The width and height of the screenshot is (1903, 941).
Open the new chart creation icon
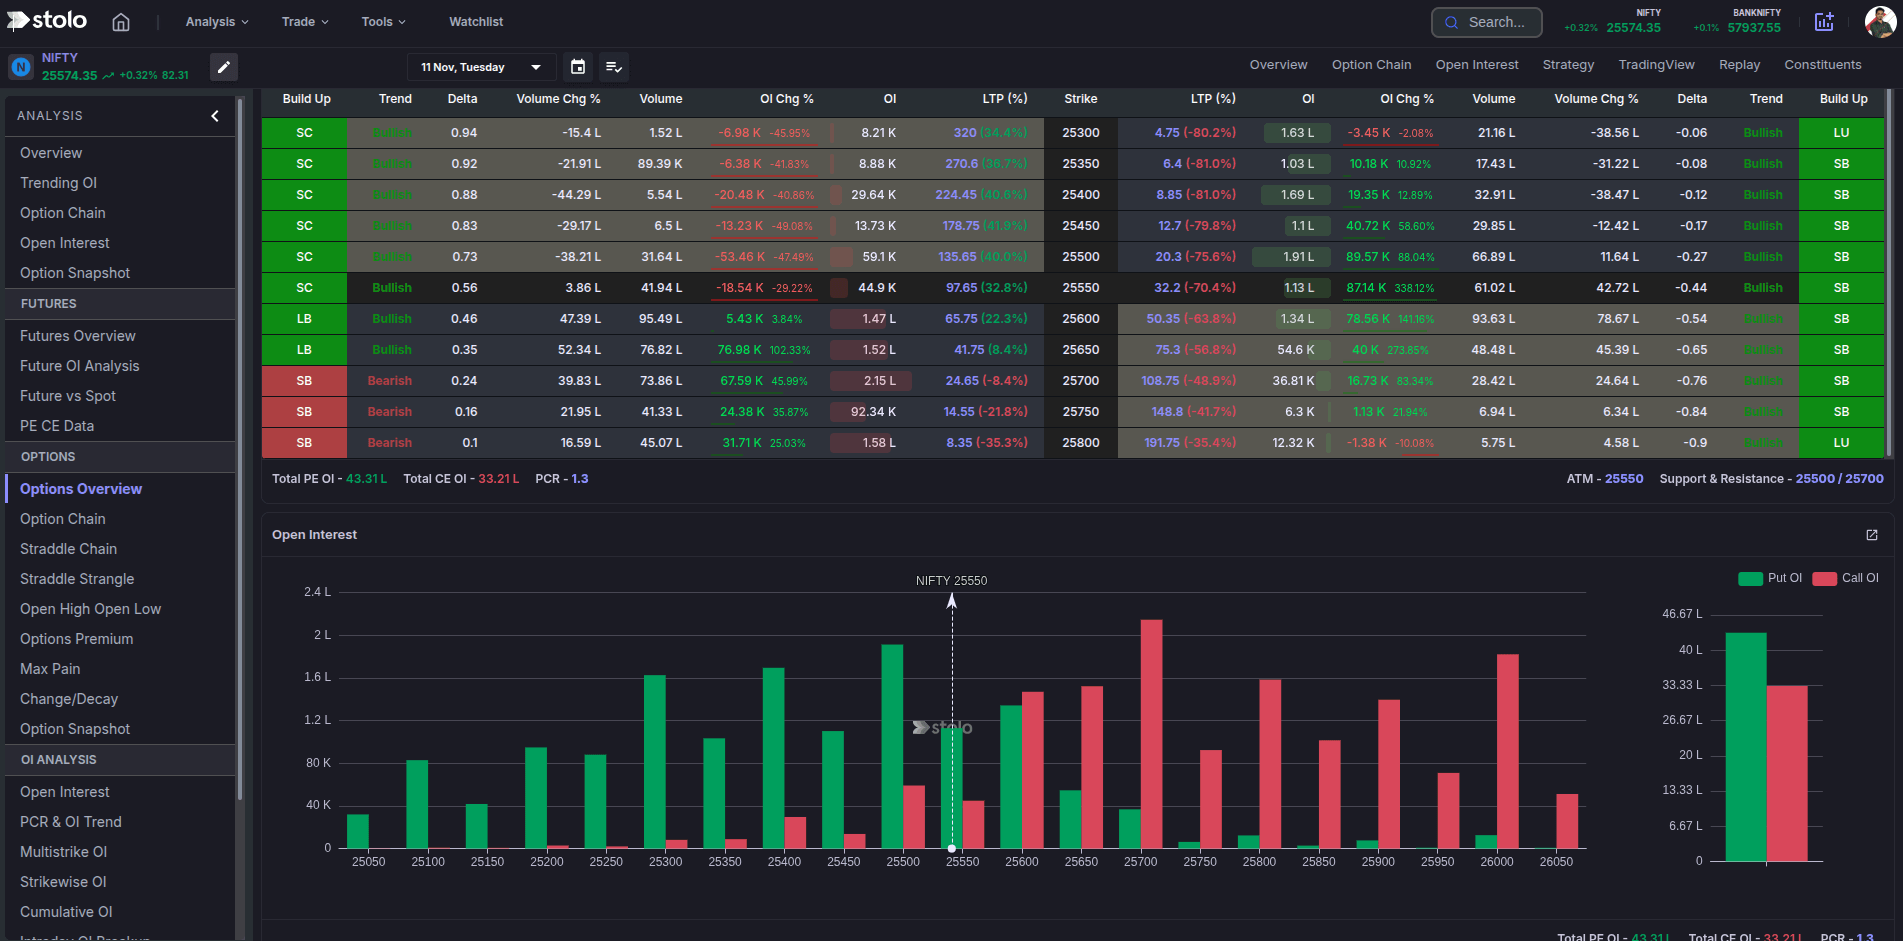pyautogui.click(x=1824, y=21)
